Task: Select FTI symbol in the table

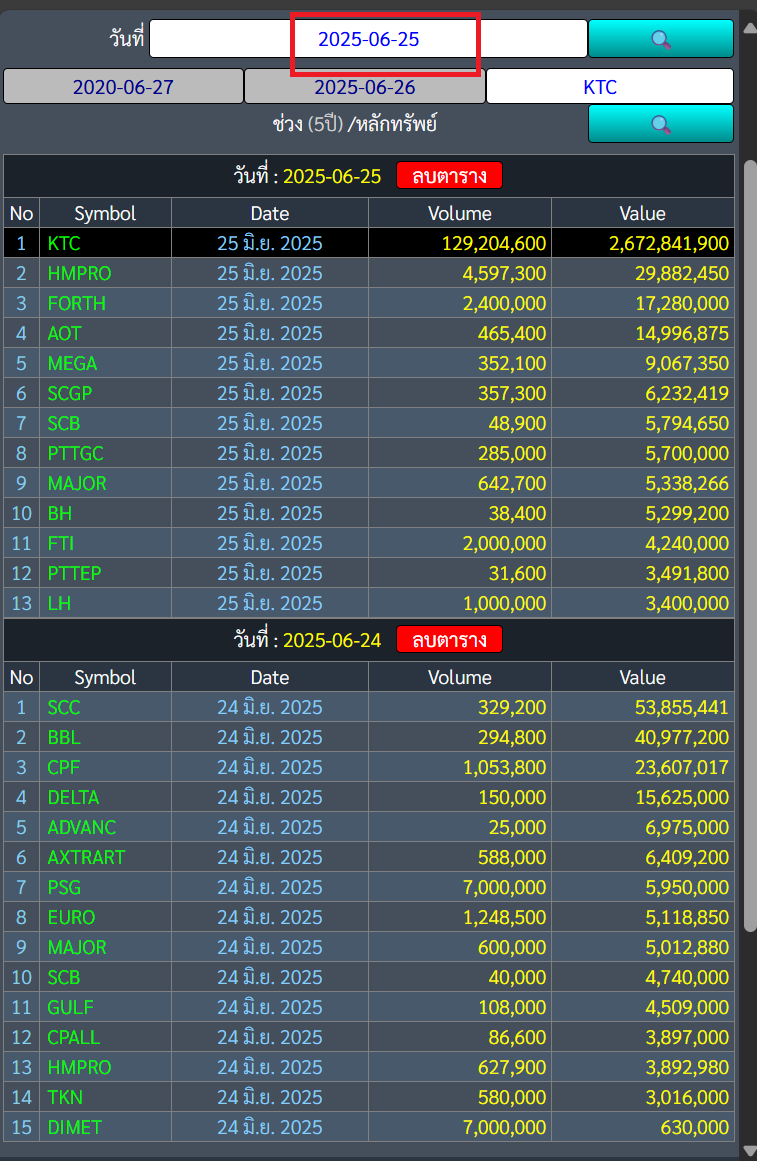Action: 61,543
